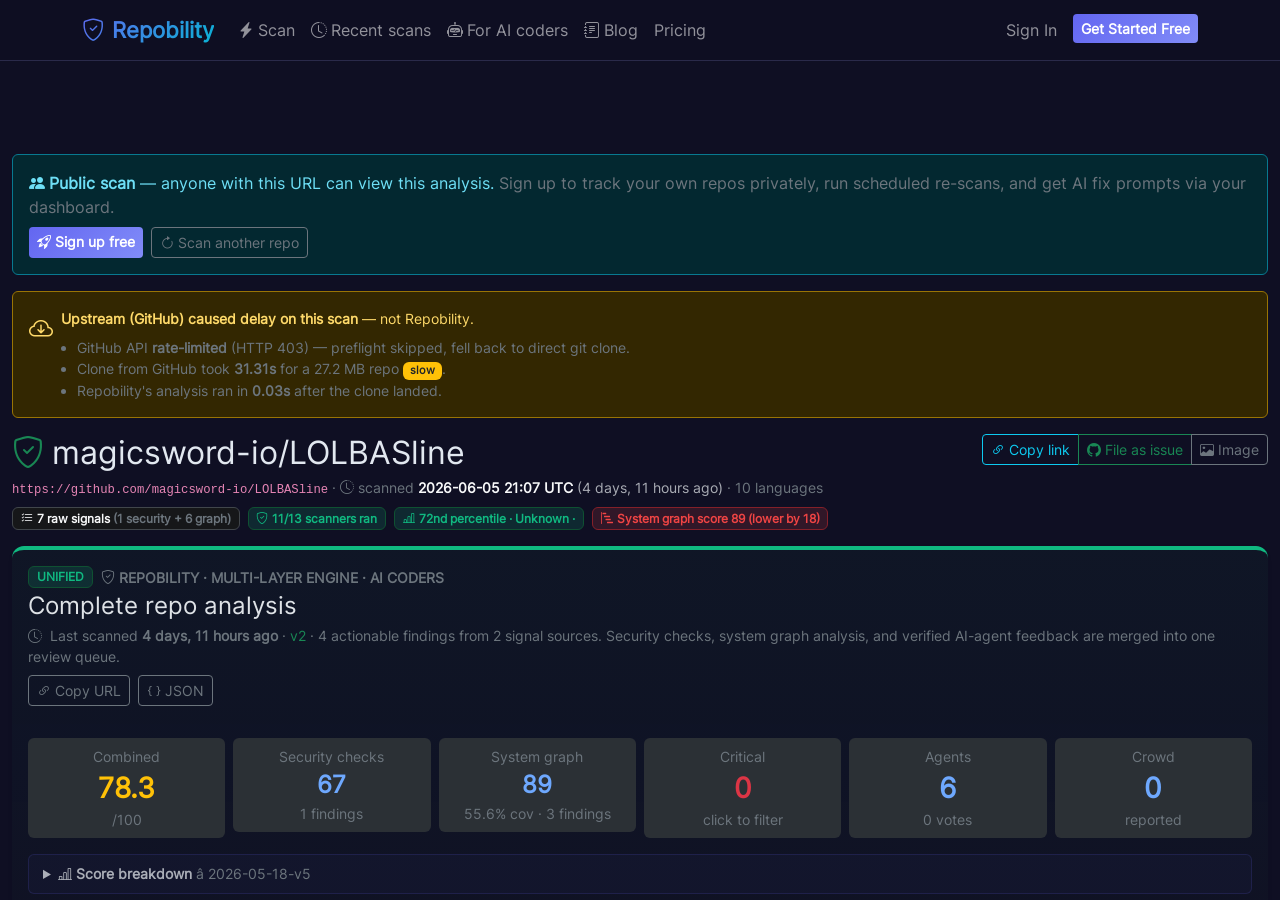Click the 7 raw signals badge

[126, 518]
